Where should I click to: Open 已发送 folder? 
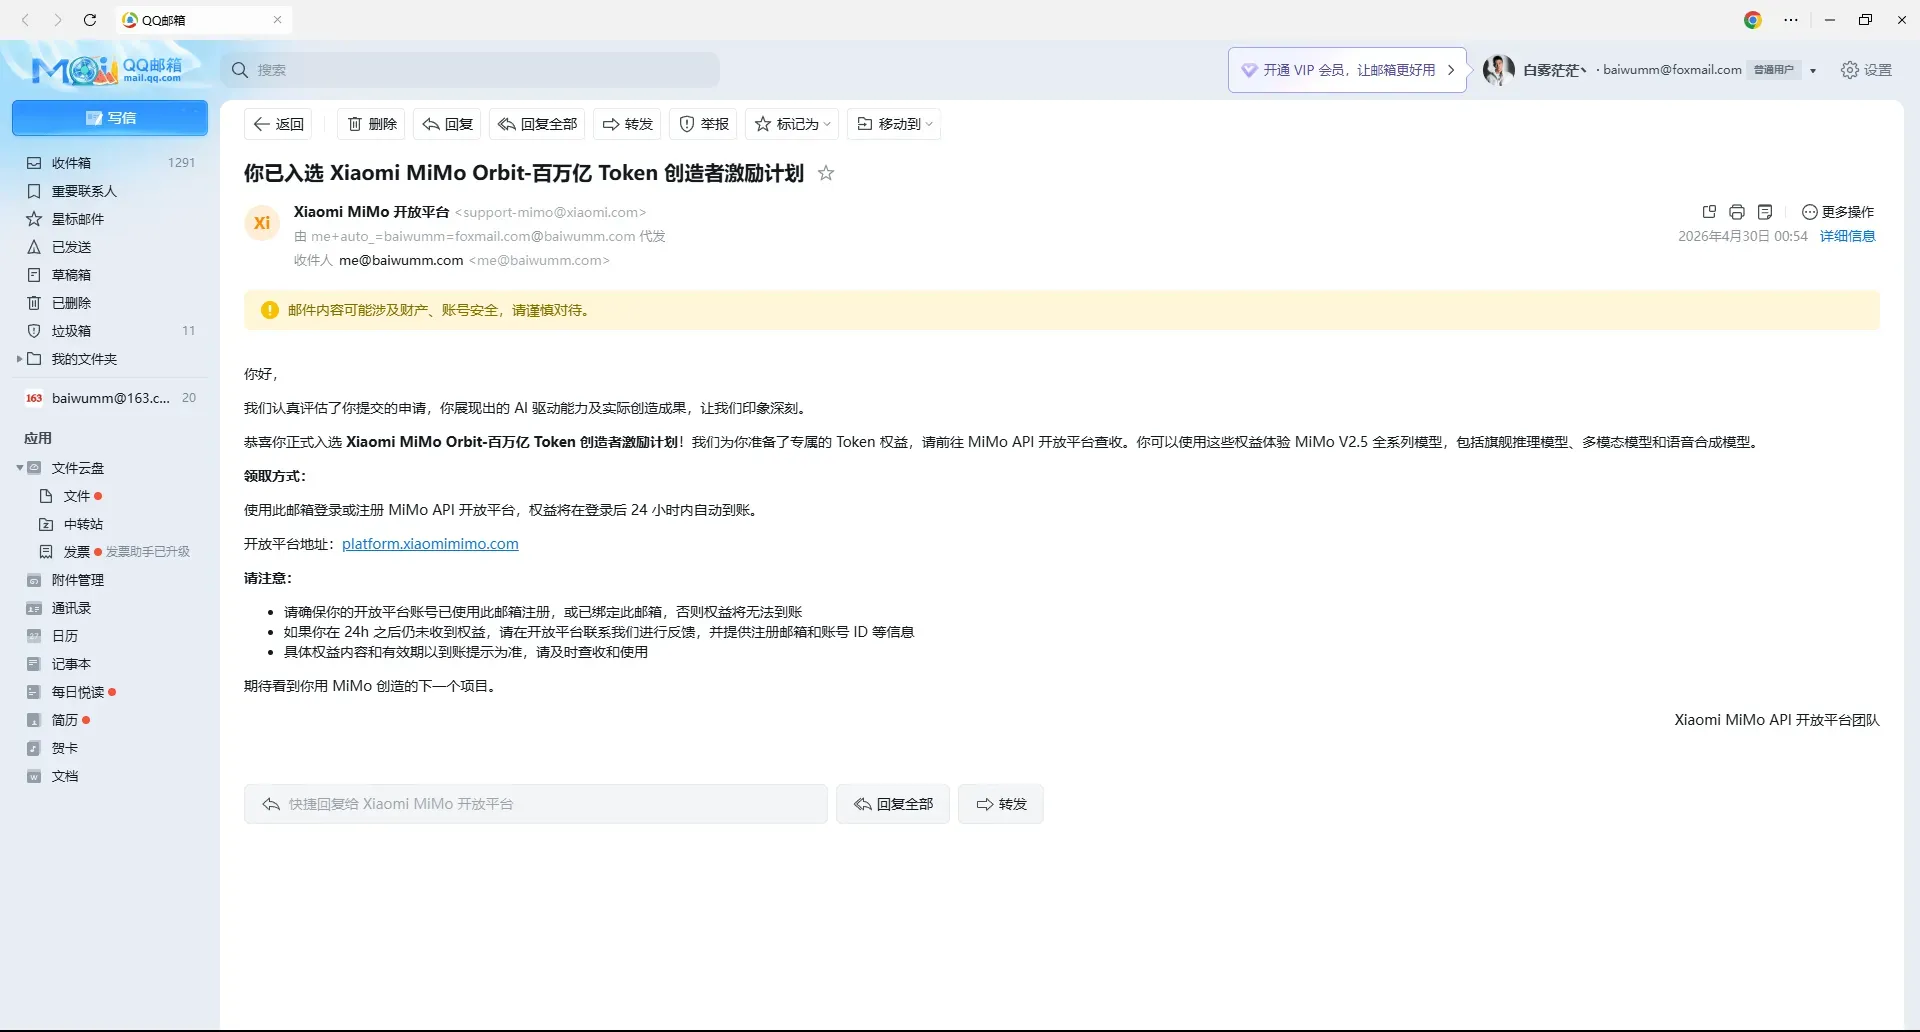110,247
